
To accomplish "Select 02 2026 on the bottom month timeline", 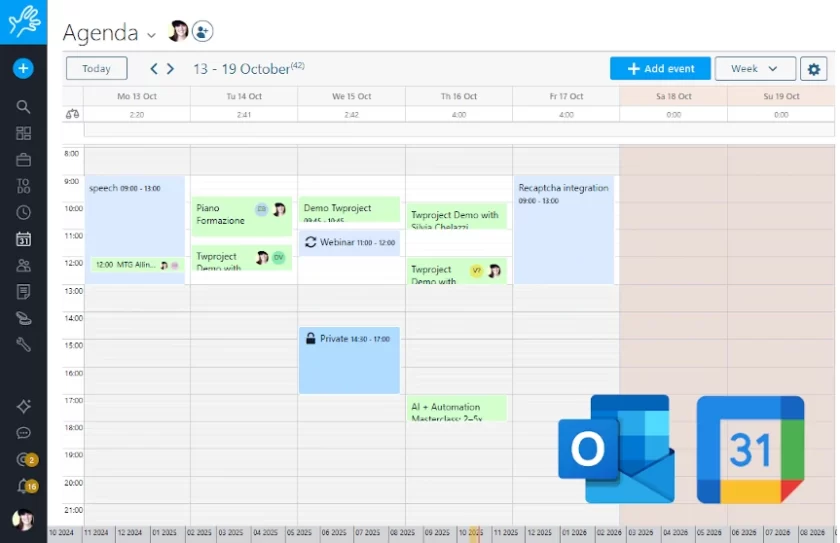I will click(610, 534).
